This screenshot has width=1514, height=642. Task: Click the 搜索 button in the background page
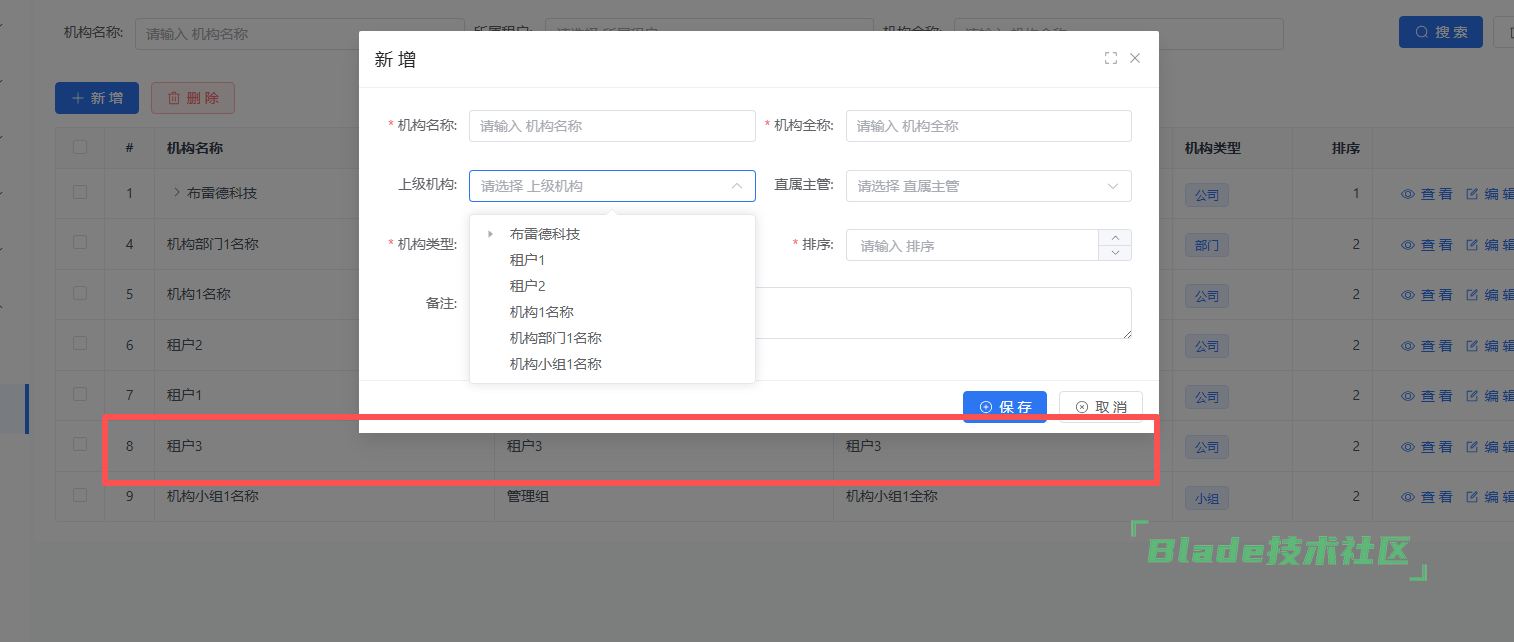(1441, 32)
